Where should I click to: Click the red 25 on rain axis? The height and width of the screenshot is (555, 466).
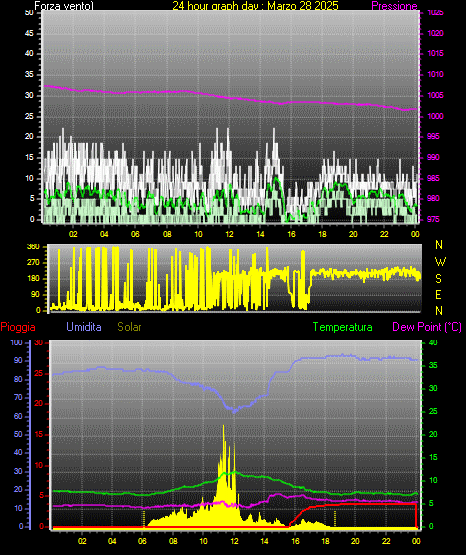coord(39,373)
